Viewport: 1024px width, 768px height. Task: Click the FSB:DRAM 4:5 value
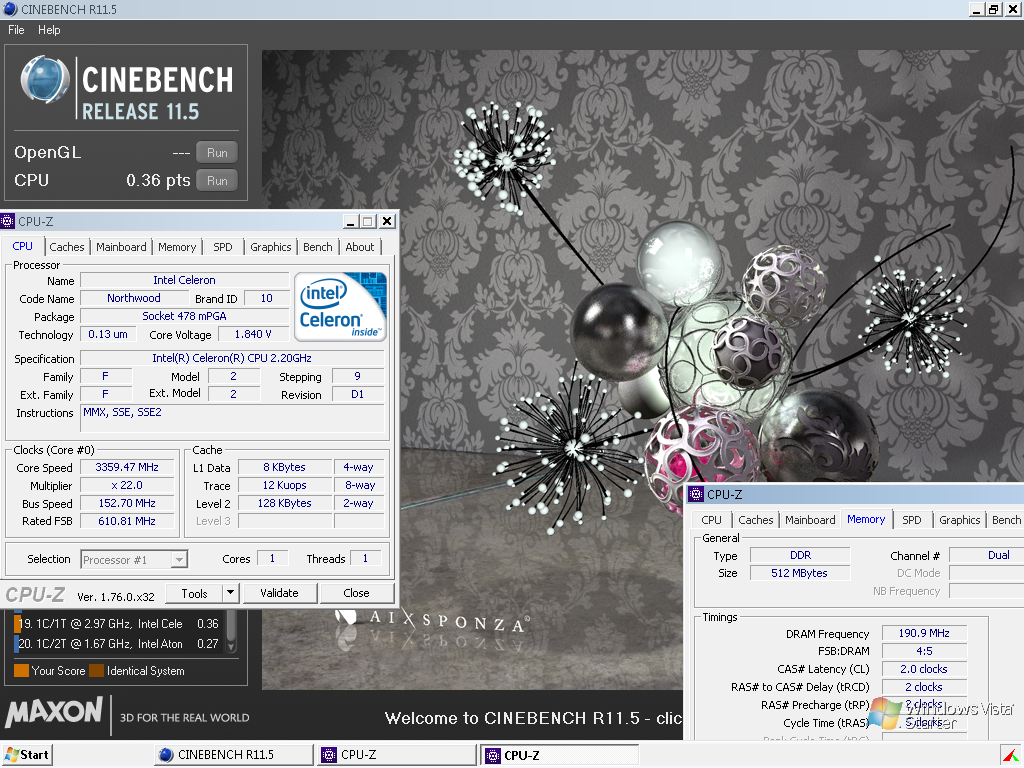click(x=924, y=651)
